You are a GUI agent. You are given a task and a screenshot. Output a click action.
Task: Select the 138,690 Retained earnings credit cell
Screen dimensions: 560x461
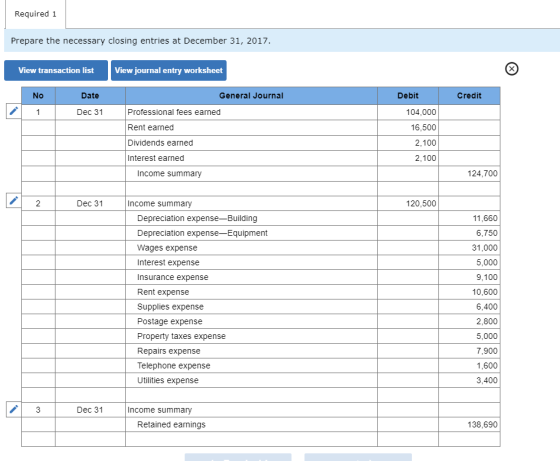(469, 425)
